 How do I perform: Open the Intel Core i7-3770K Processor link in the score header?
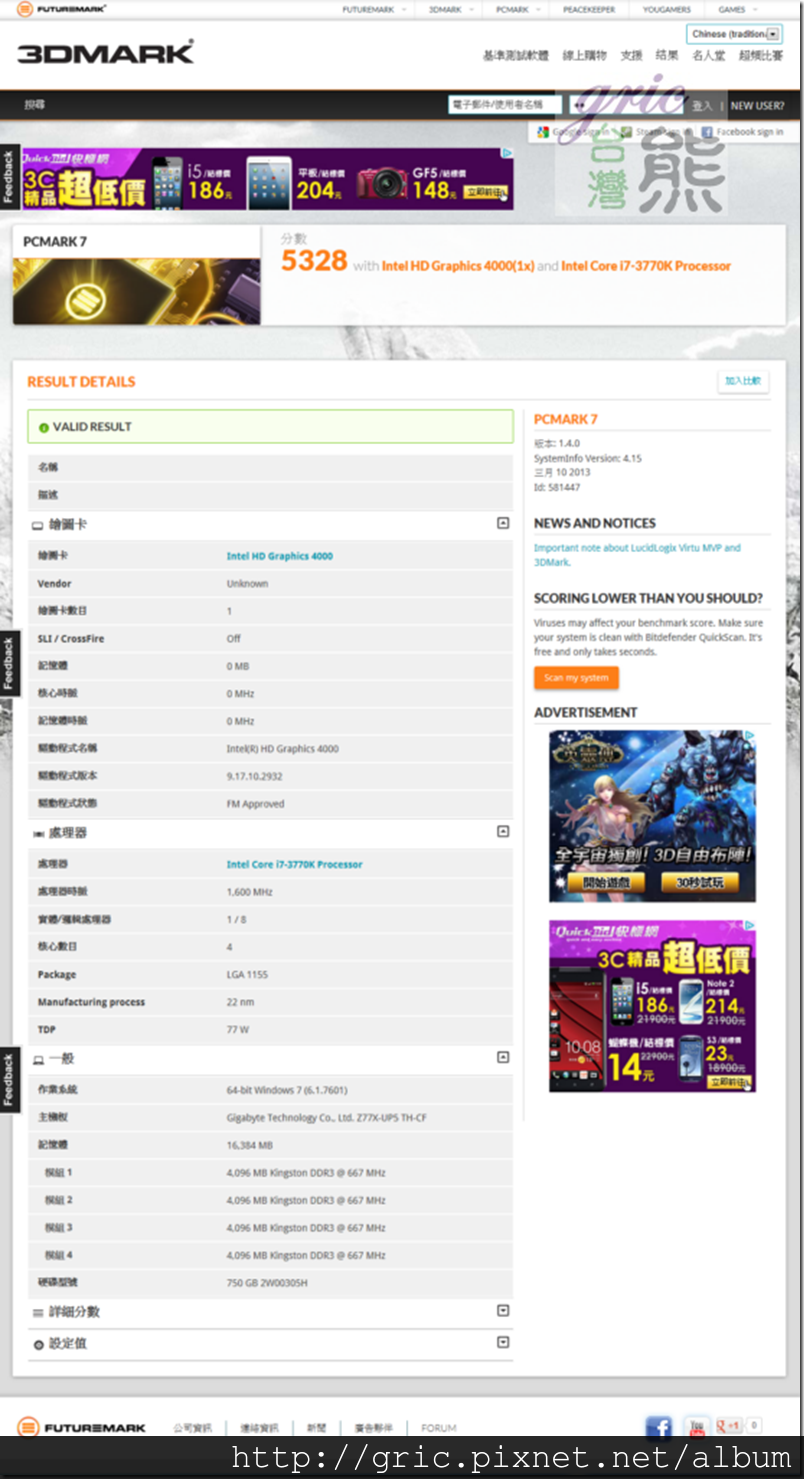(646, 266)
